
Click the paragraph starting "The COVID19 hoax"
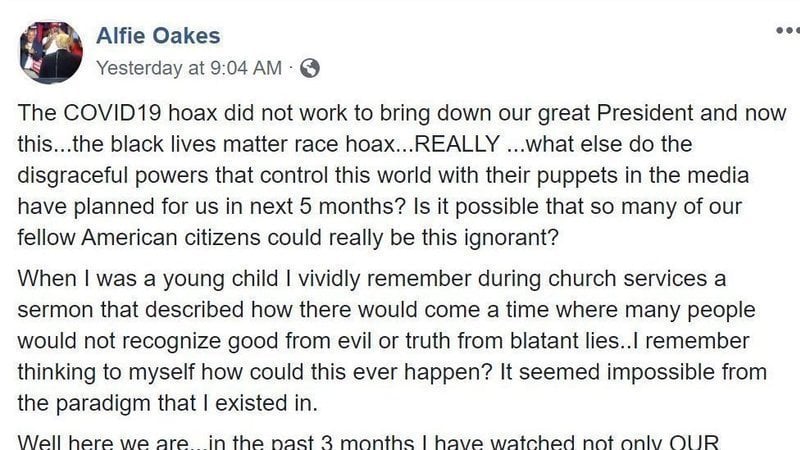[402, 175]
